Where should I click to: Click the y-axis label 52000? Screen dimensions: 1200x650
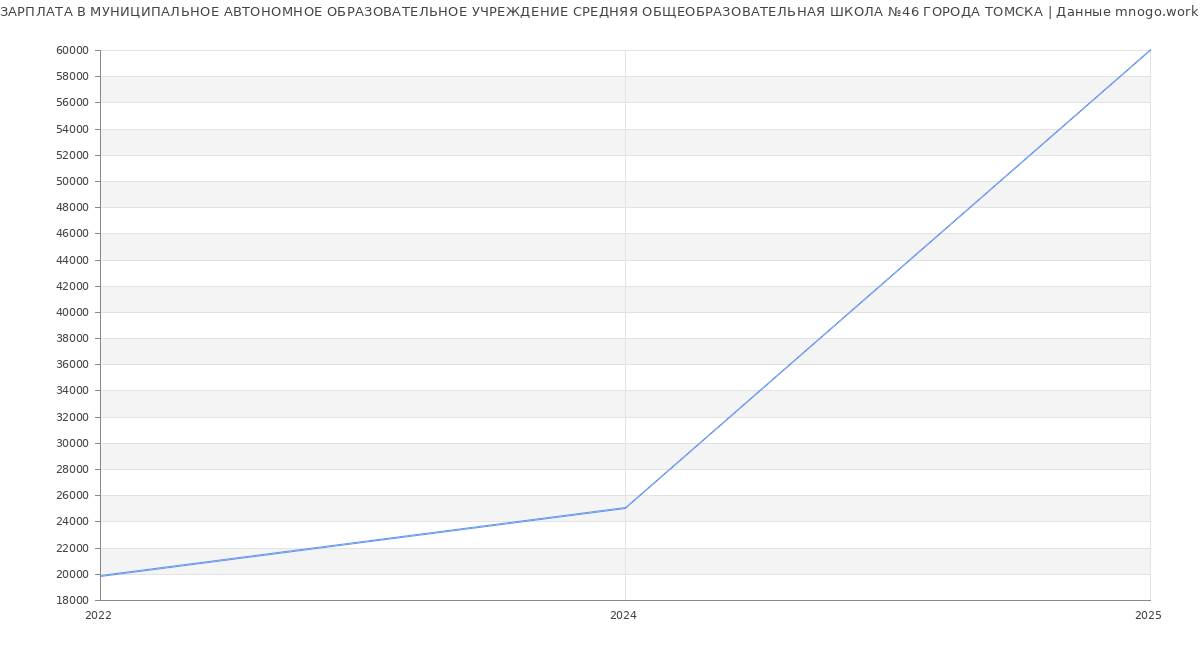73,155
